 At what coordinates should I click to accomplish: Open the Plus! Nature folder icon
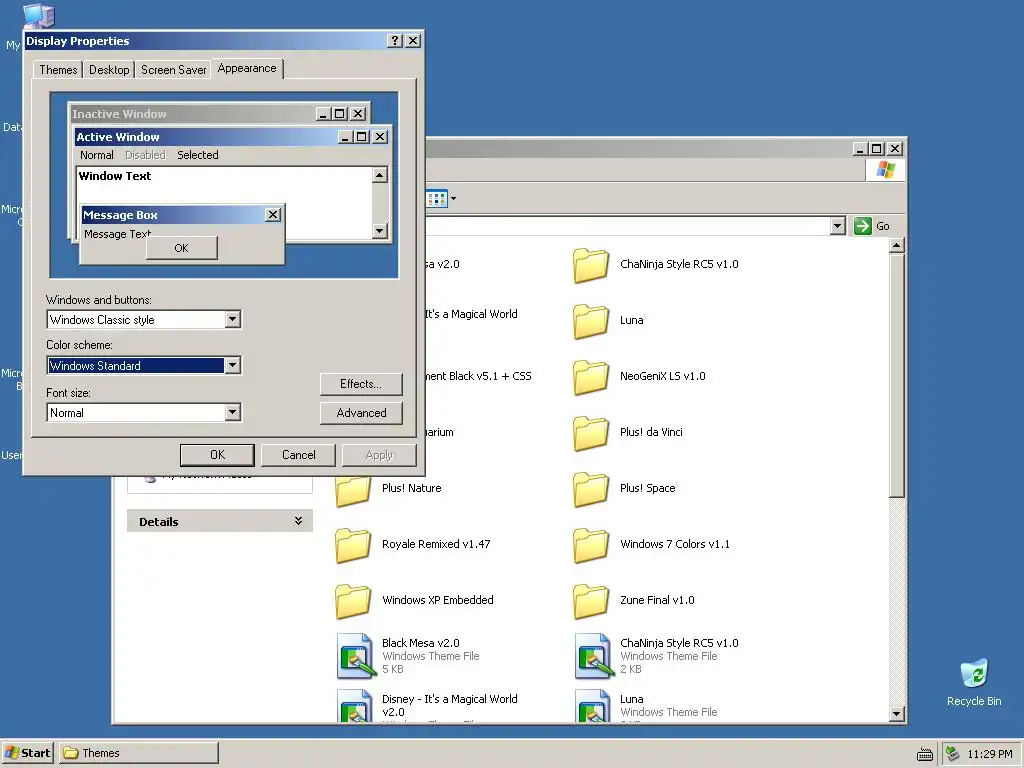pos(353,490)
